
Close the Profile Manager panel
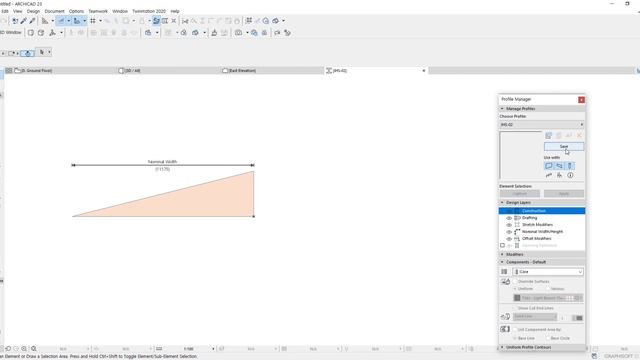581,100
